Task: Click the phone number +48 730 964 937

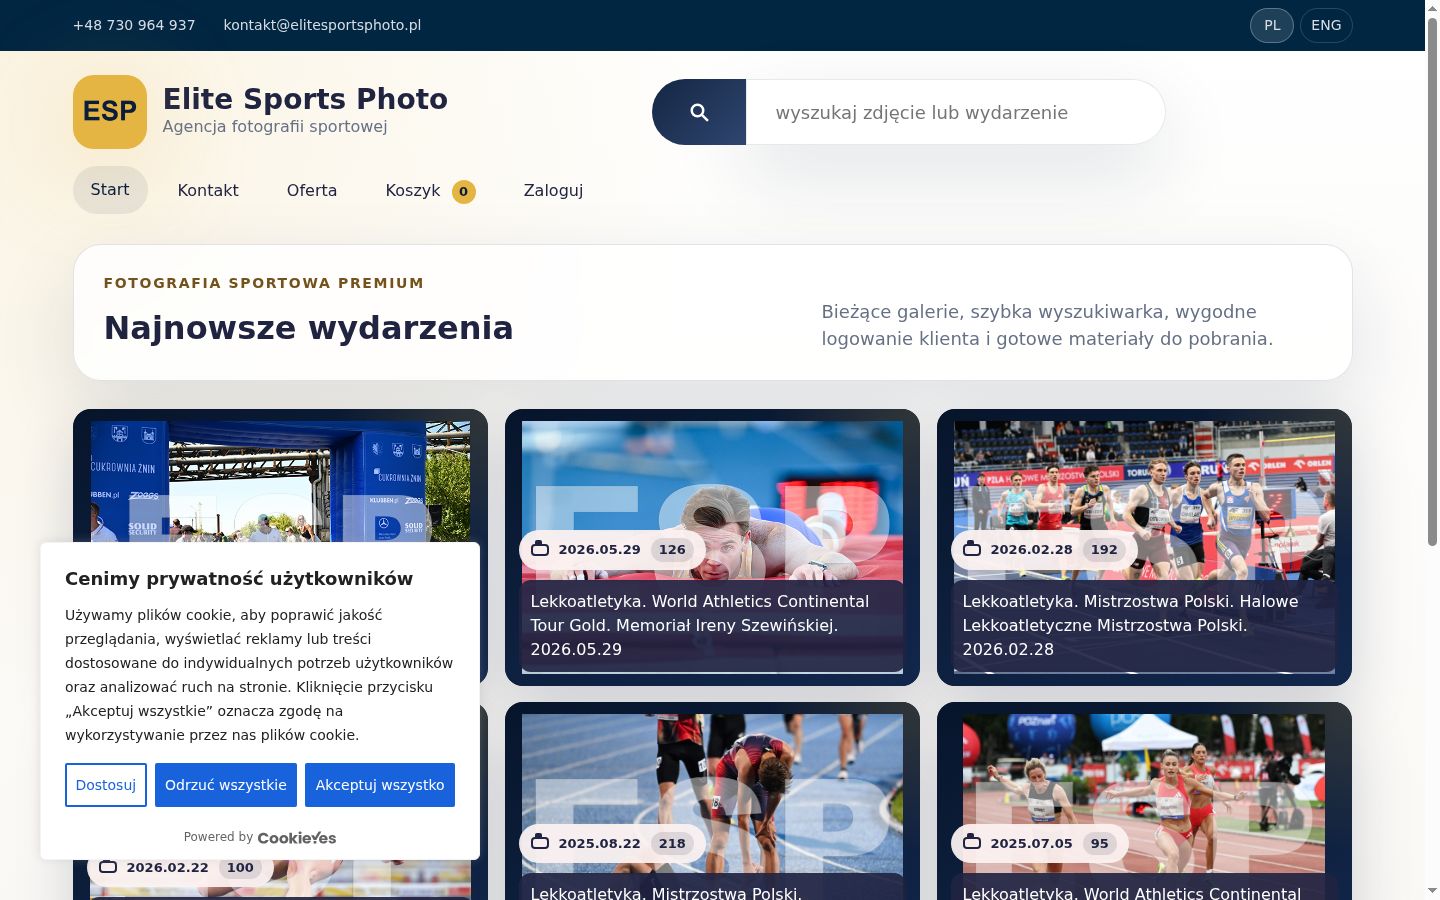Action: (x=134, y=25)
